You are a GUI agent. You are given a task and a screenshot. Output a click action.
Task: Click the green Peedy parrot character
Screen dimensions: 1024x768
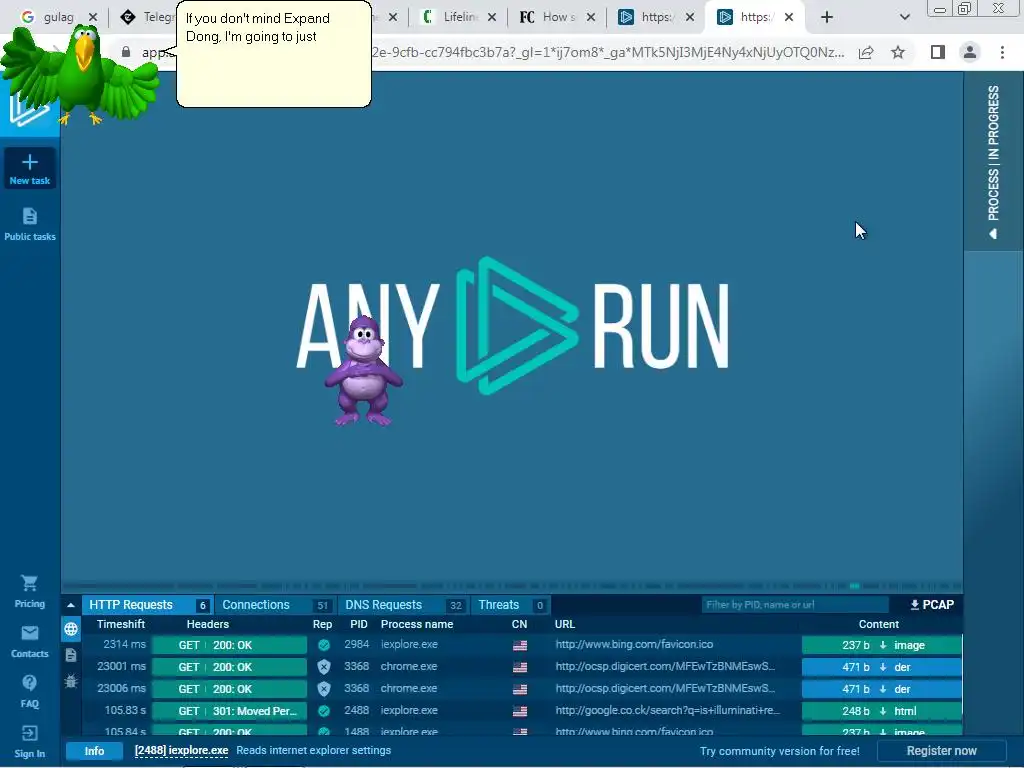pos(78,75)
